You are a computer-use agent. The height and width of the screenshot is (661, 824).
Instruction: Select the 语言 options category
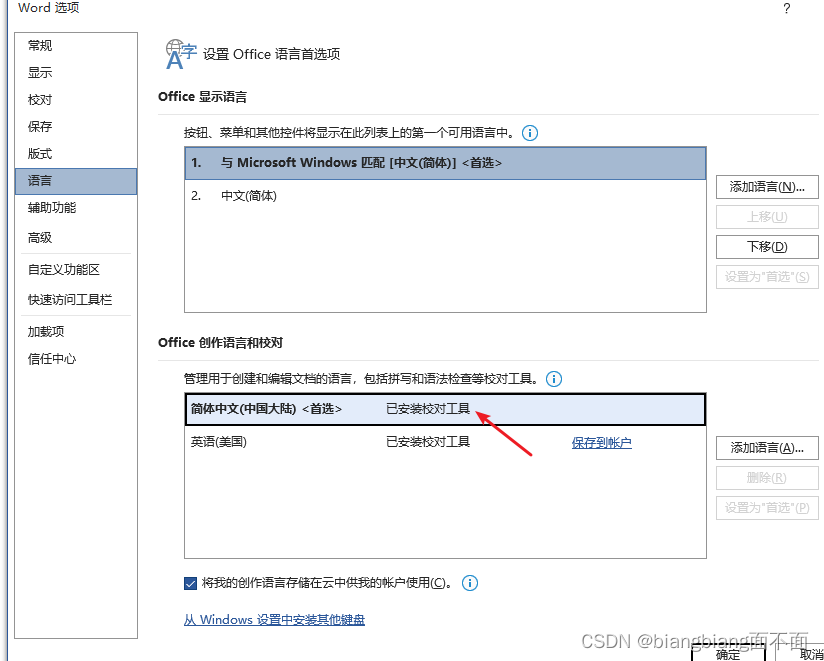[76, 181]
